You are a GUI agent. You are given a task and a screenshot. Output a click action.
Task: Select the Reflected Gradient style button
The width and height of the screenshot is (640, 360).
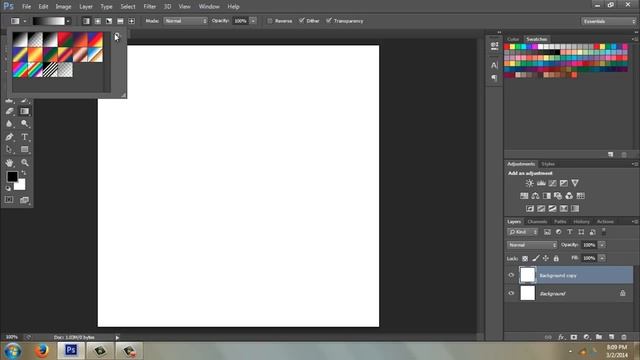pos(120,21)
